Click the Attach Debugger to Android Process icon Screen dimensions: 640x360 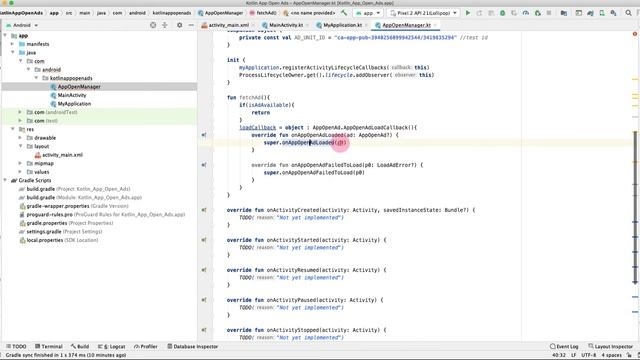click(538, 13)
